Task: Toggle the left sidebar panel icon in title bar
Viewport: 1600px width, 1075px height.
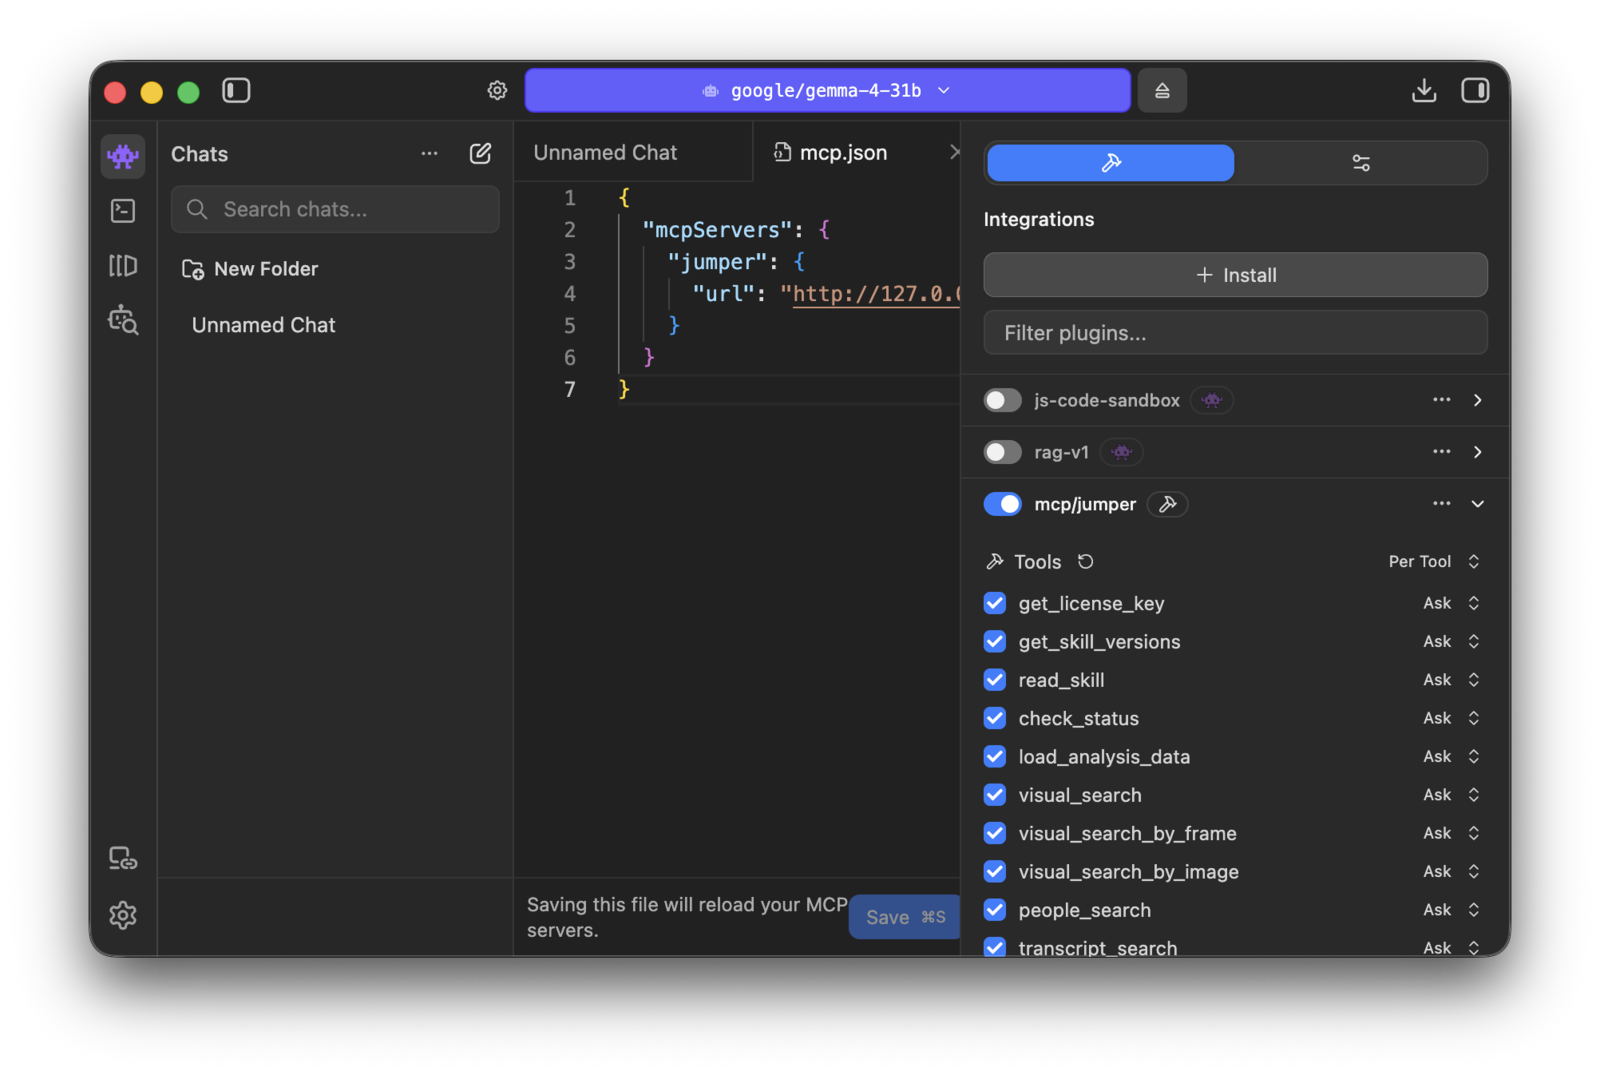Action: [236, 91]
